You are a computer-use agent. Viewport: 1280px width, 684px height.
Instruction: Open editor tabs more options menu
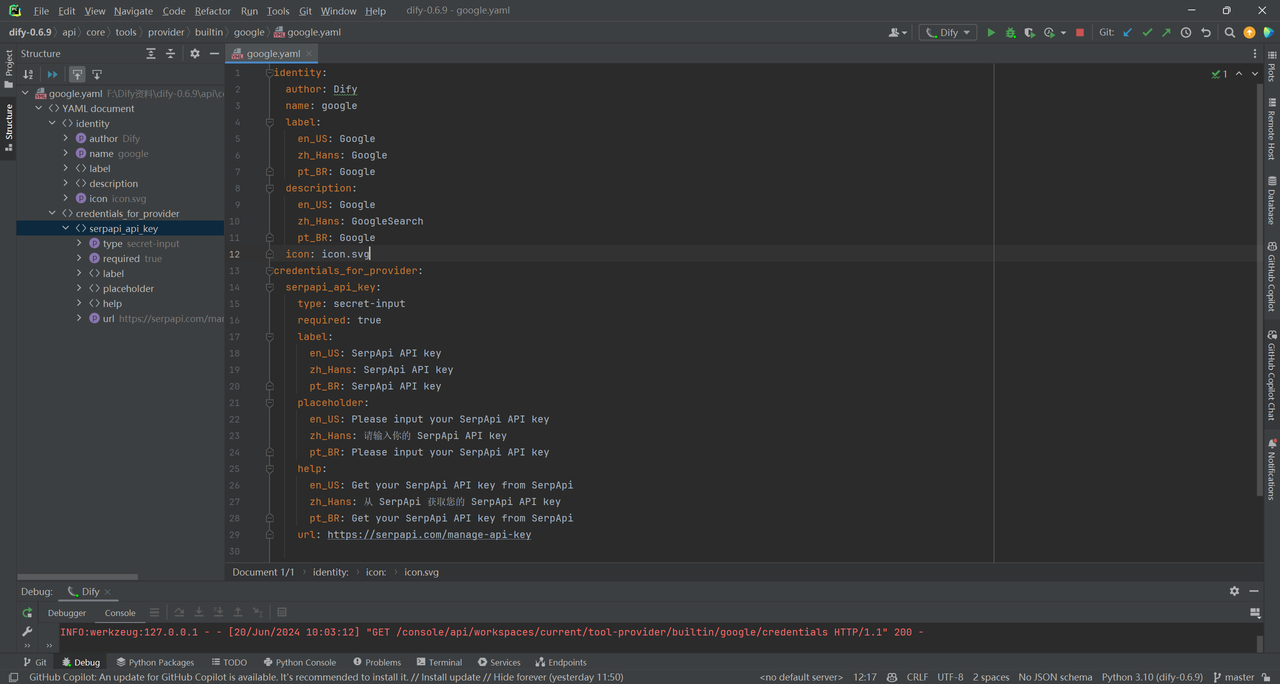(1254, 54)
